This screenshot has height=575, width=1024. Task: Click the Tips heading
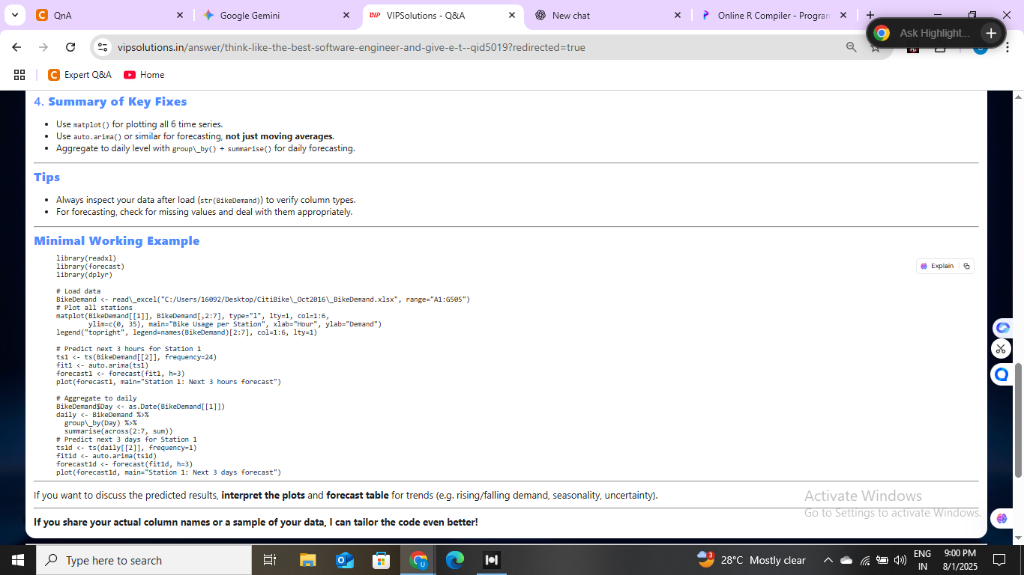[47, 177]
